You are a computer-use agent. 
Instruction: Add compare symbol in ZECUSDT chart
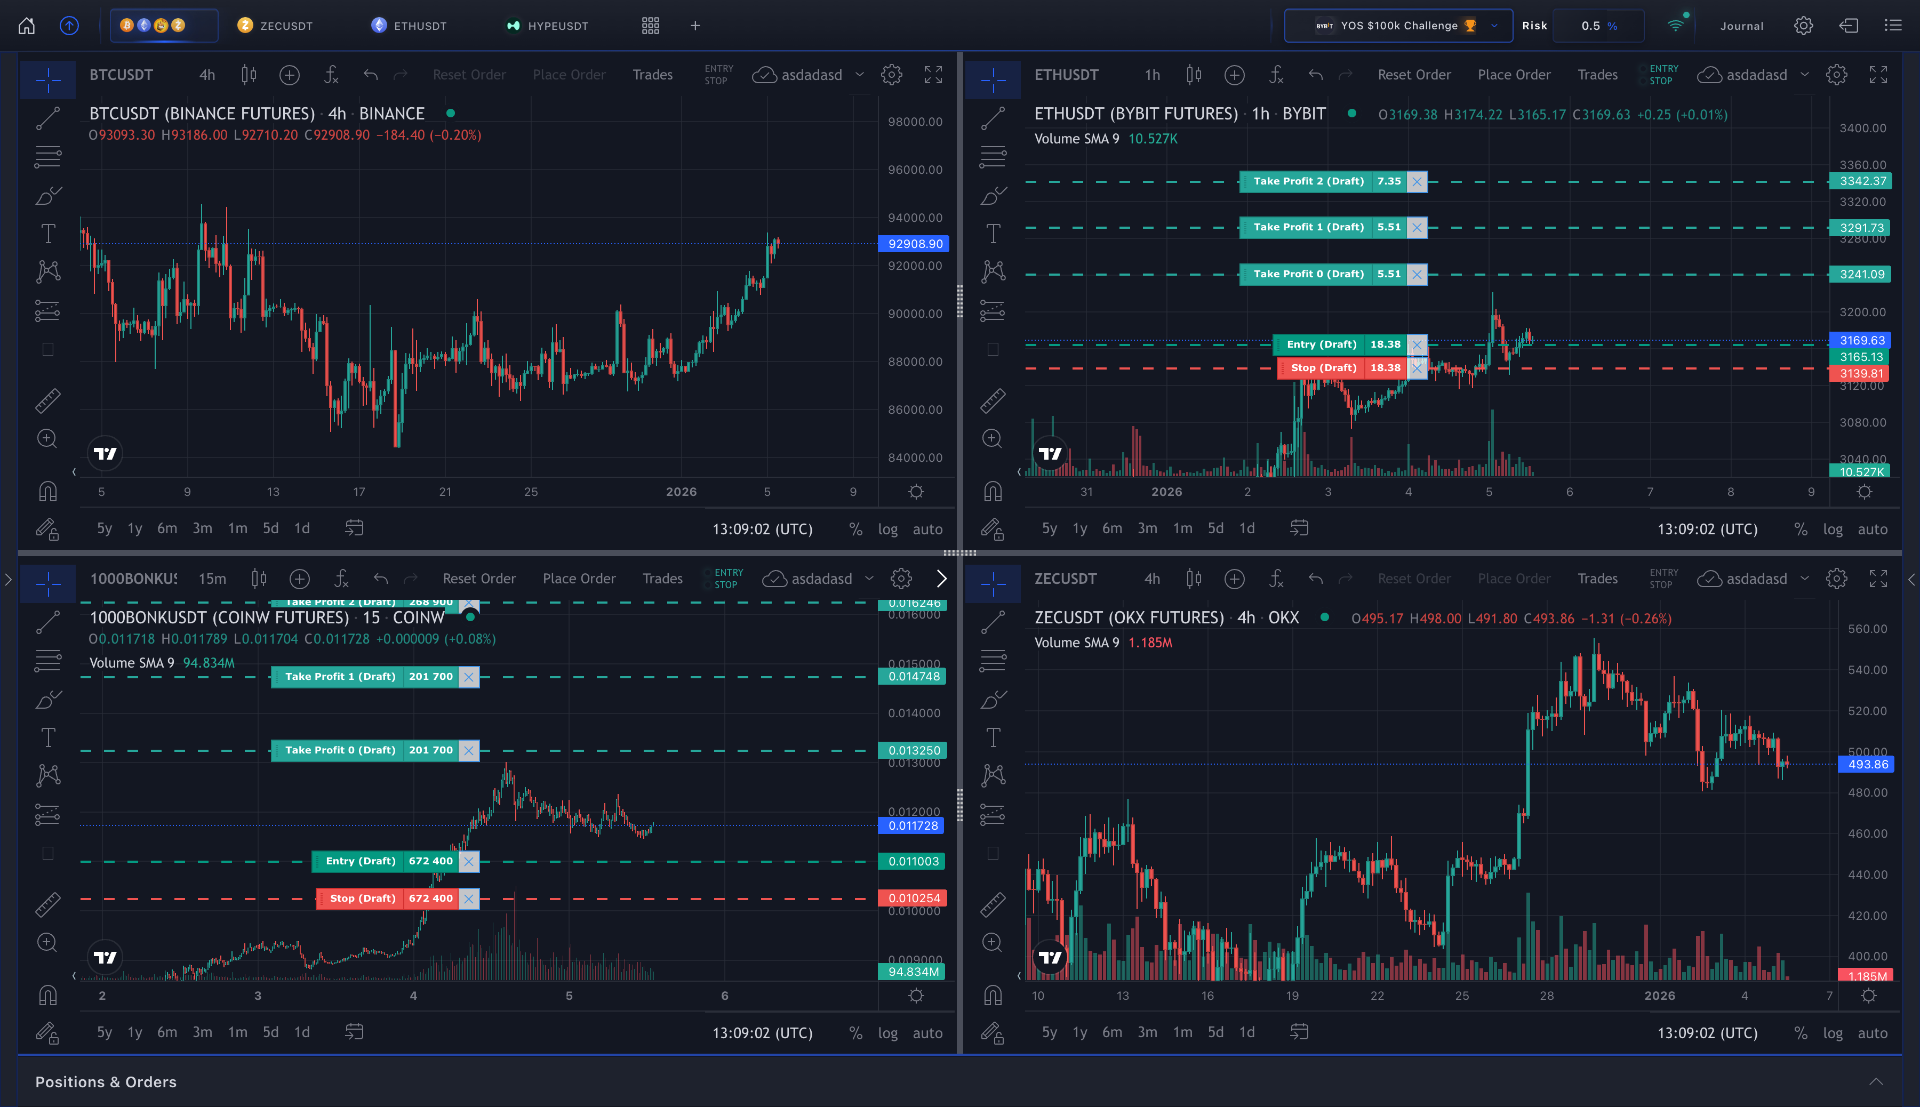pyautogui.click(x=1235, y=579)
